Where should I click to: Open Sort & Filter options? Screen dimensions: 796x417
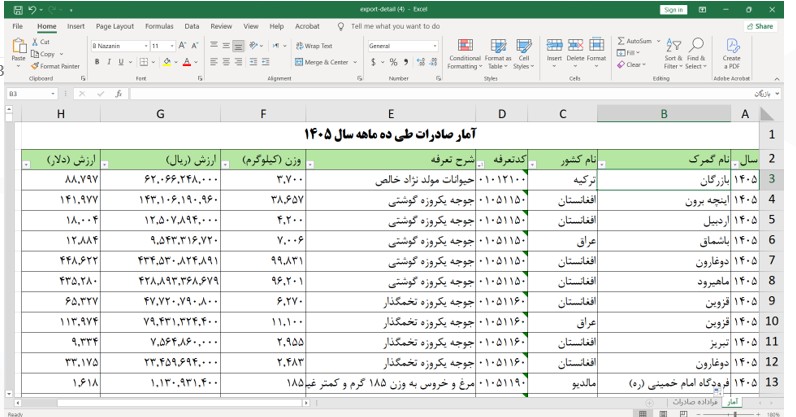pos(673,54)
